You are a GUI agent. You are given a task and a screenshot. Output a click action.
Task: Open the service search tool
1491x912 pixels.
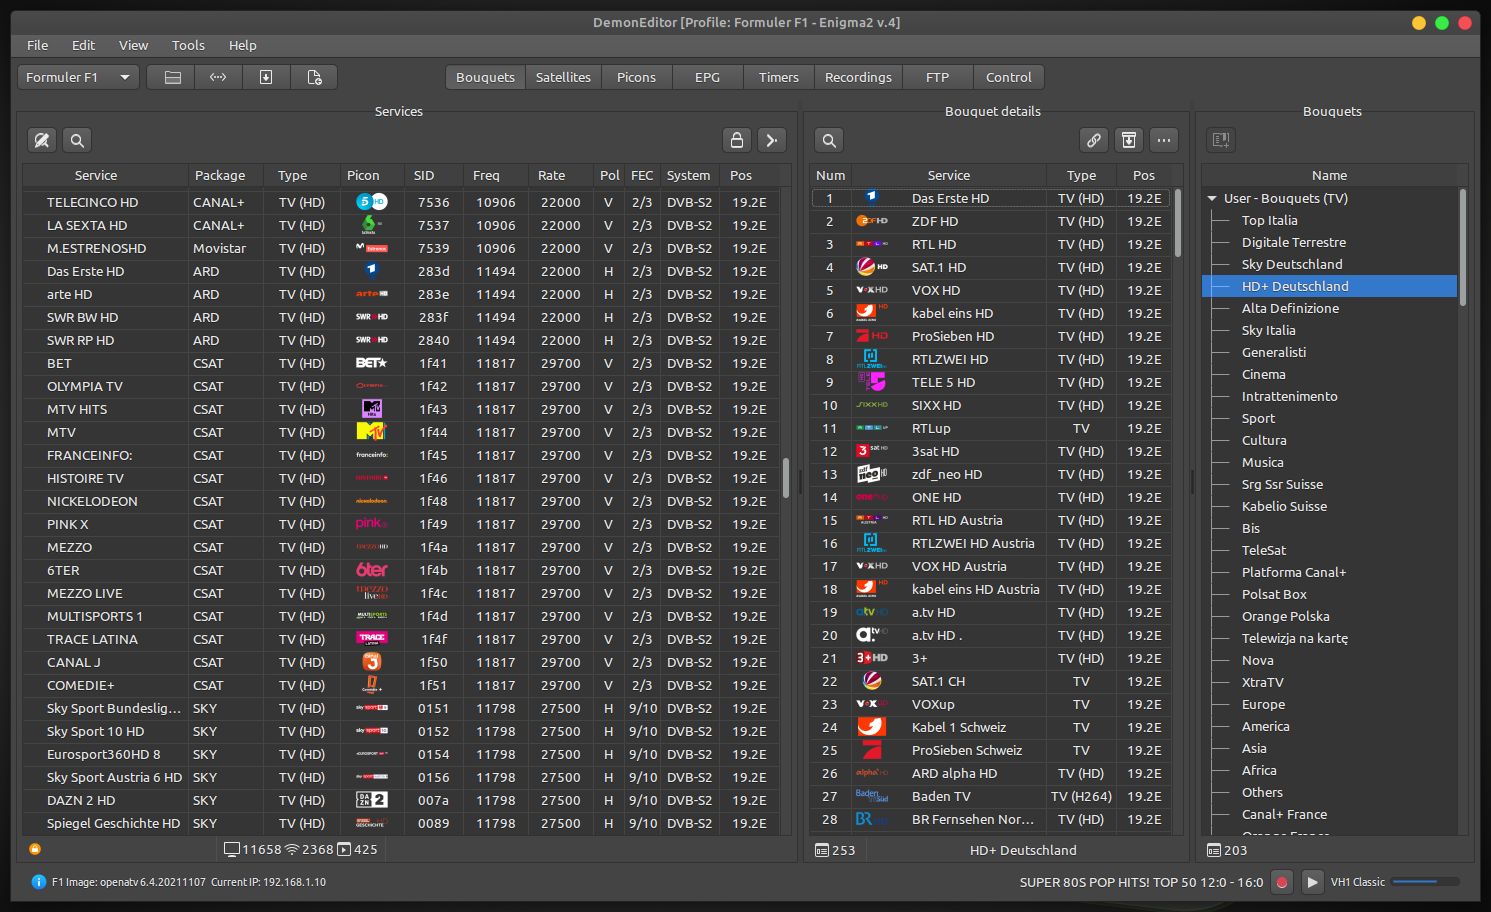coord(77,140)
